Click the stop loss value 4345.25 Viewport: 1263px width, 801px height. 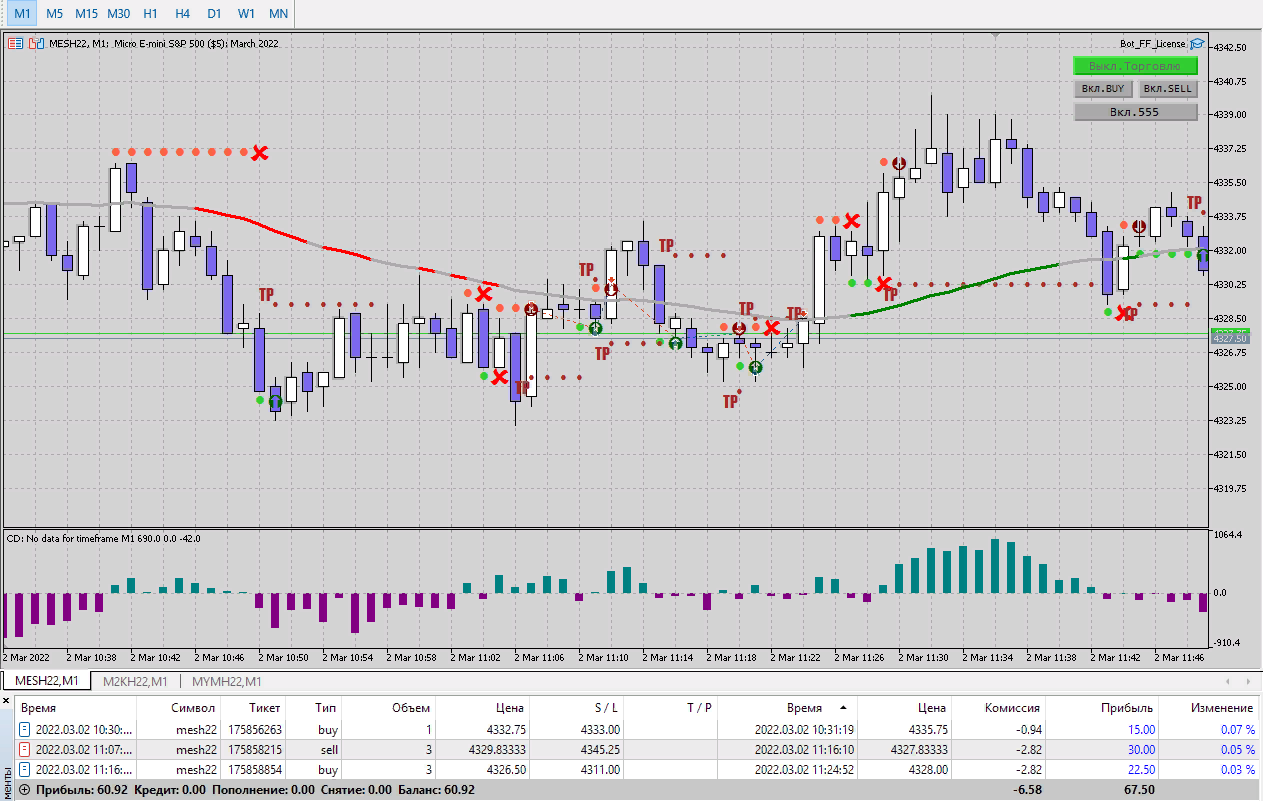click(x=599, y=749)
